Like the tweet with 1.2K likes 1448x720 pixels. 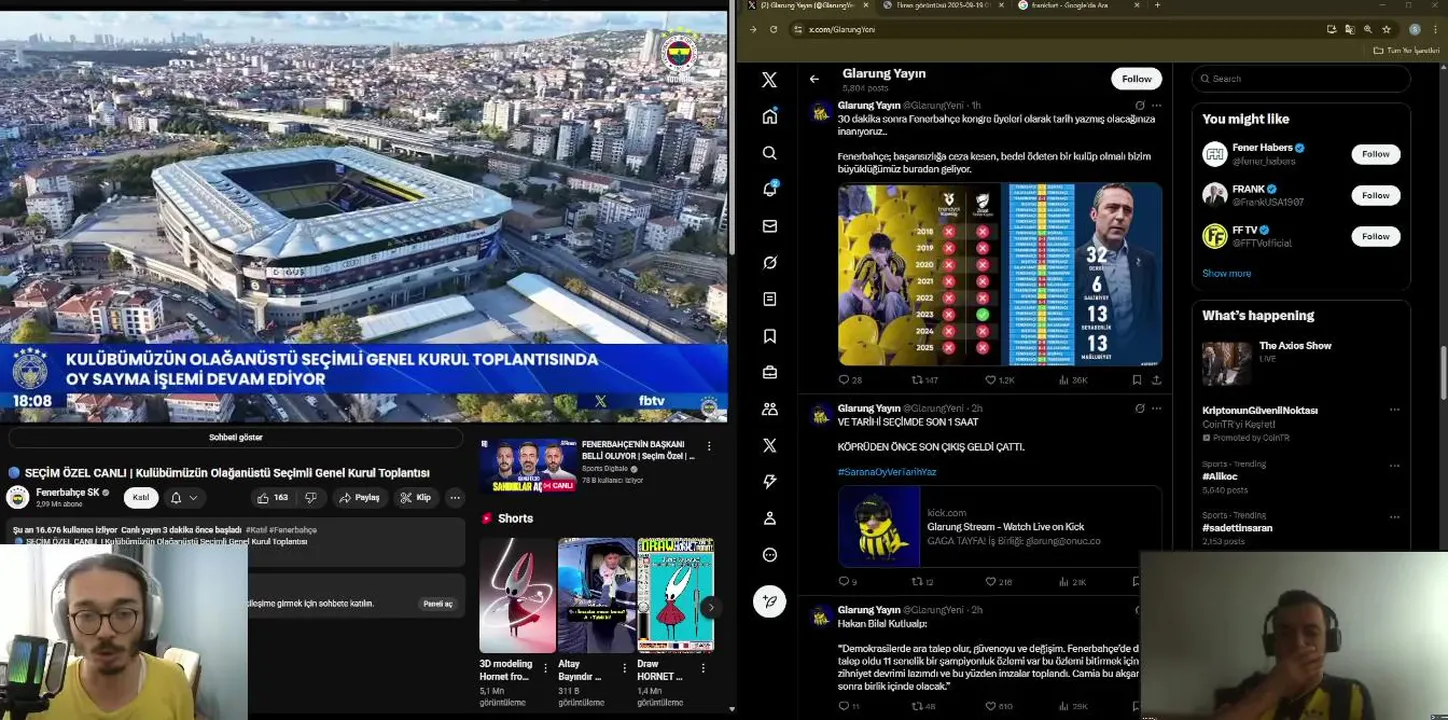pos(999,380)
